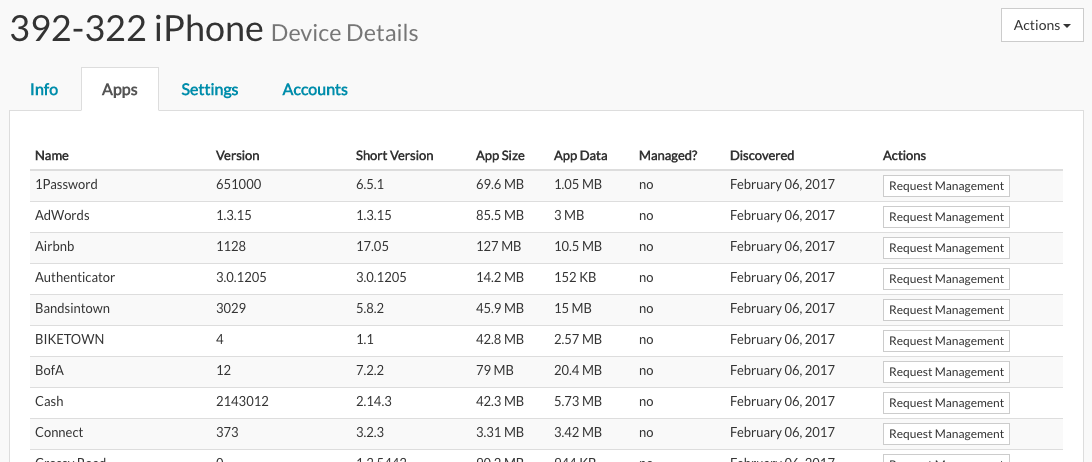
Task: Select the Bandsintown app name
Action: pyautogui.click(x=72, y=308)
